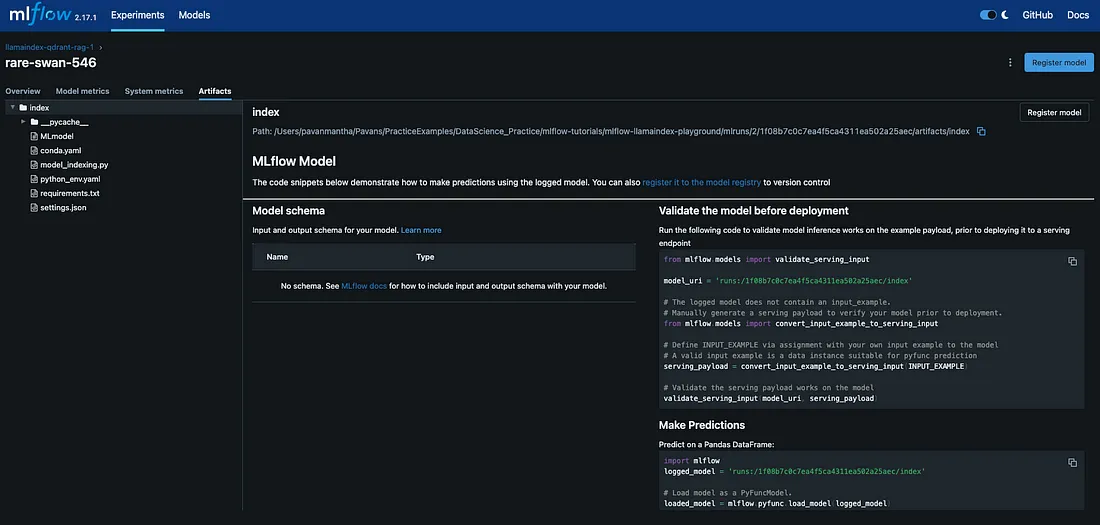Viewport: 1100px width, 525px height.
Task: Click the MLmodel file icon
Action: (34, 136)
